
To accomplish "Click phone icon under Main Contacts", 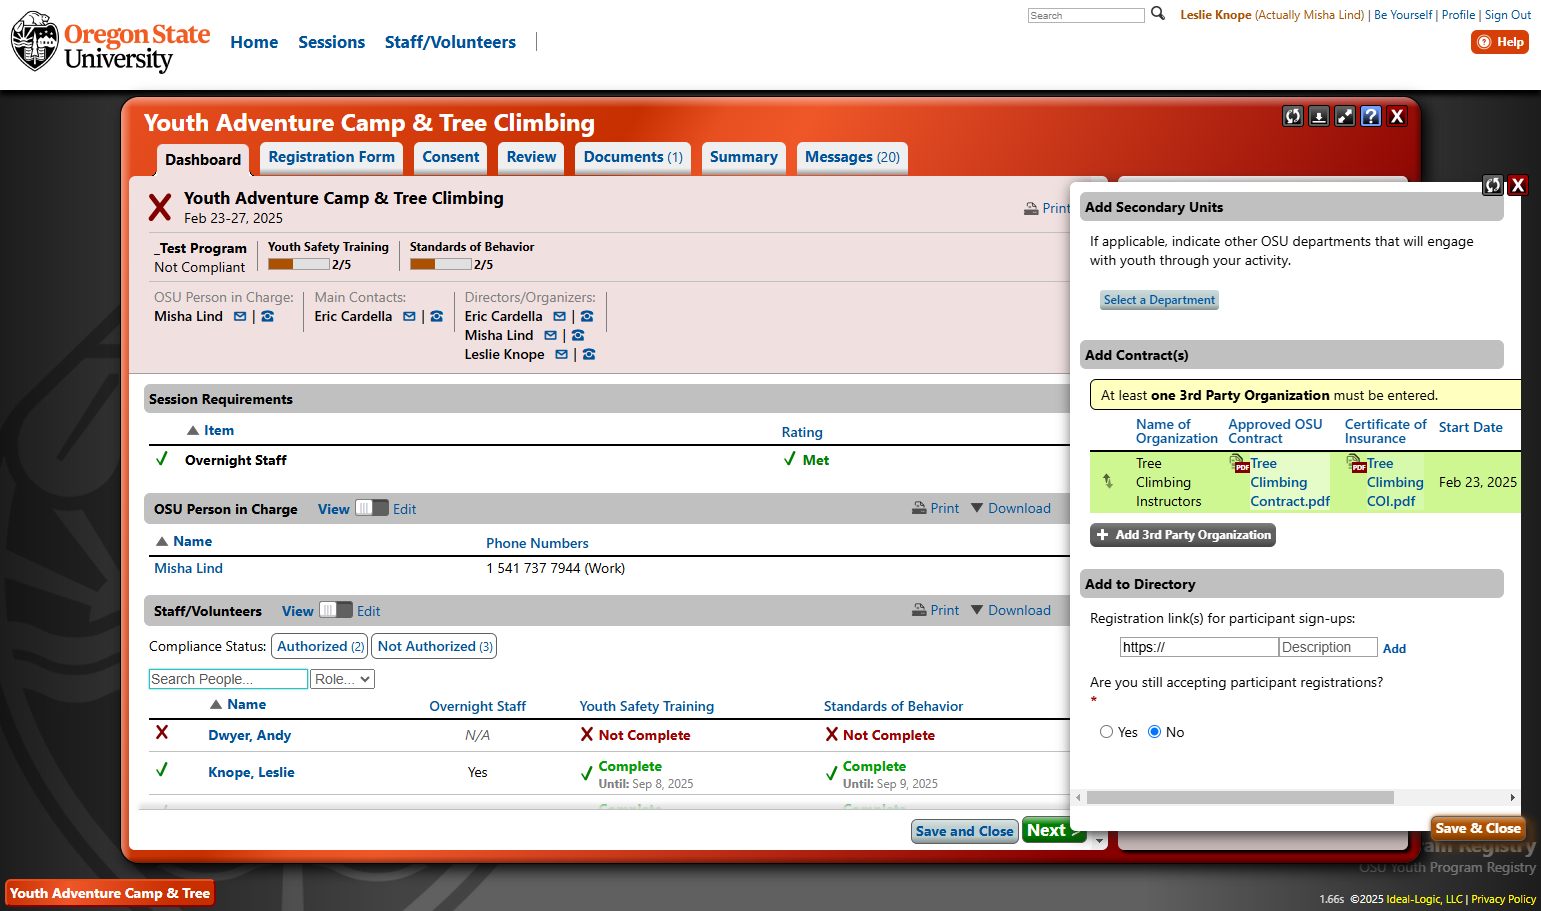I will pos(436,316).
